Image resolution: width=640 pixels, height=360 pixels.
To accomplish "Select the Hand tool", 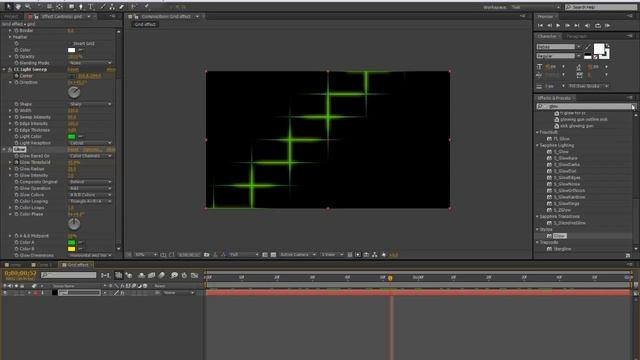I will [18, 7].
